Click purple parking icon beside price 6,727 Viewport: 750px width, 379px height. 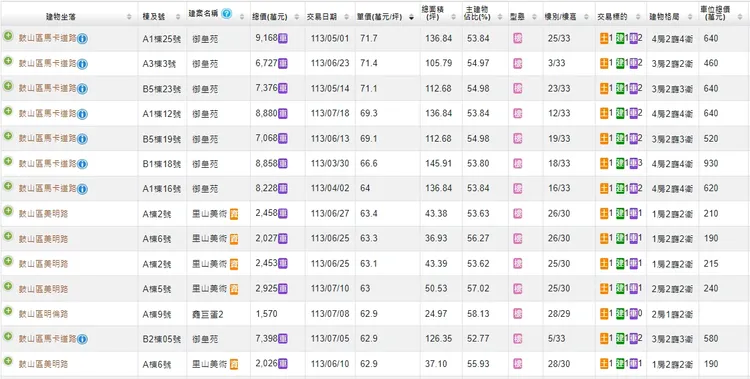click(283, 63)
